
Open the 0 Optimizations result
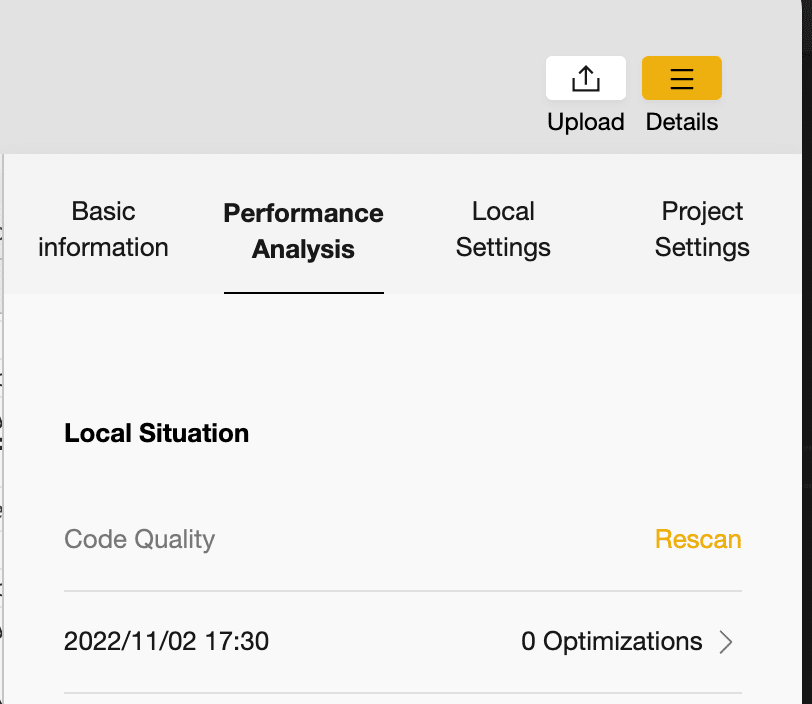tap(612, 641)
